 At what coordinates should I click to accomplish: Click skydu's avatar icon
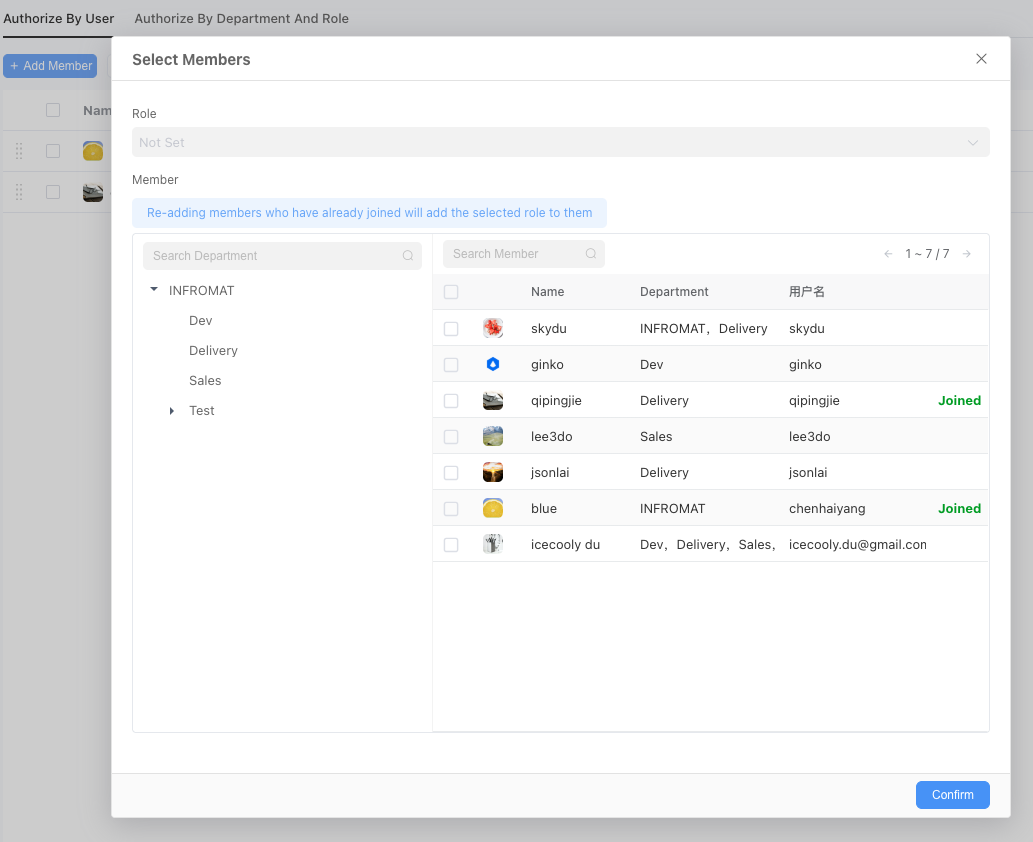[x=492, y=328]
